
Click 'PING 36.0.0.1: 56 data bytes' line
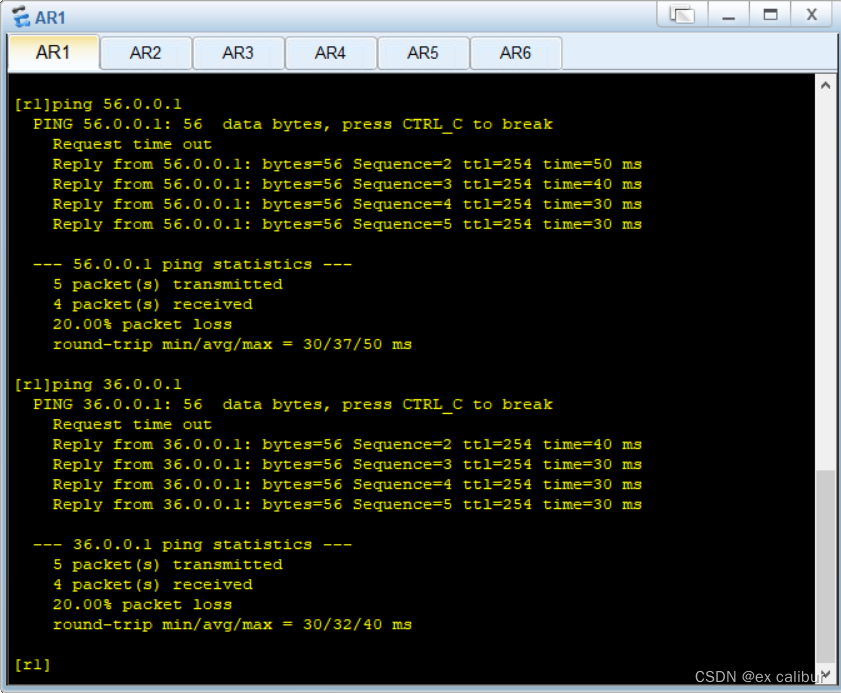[293, 404]
